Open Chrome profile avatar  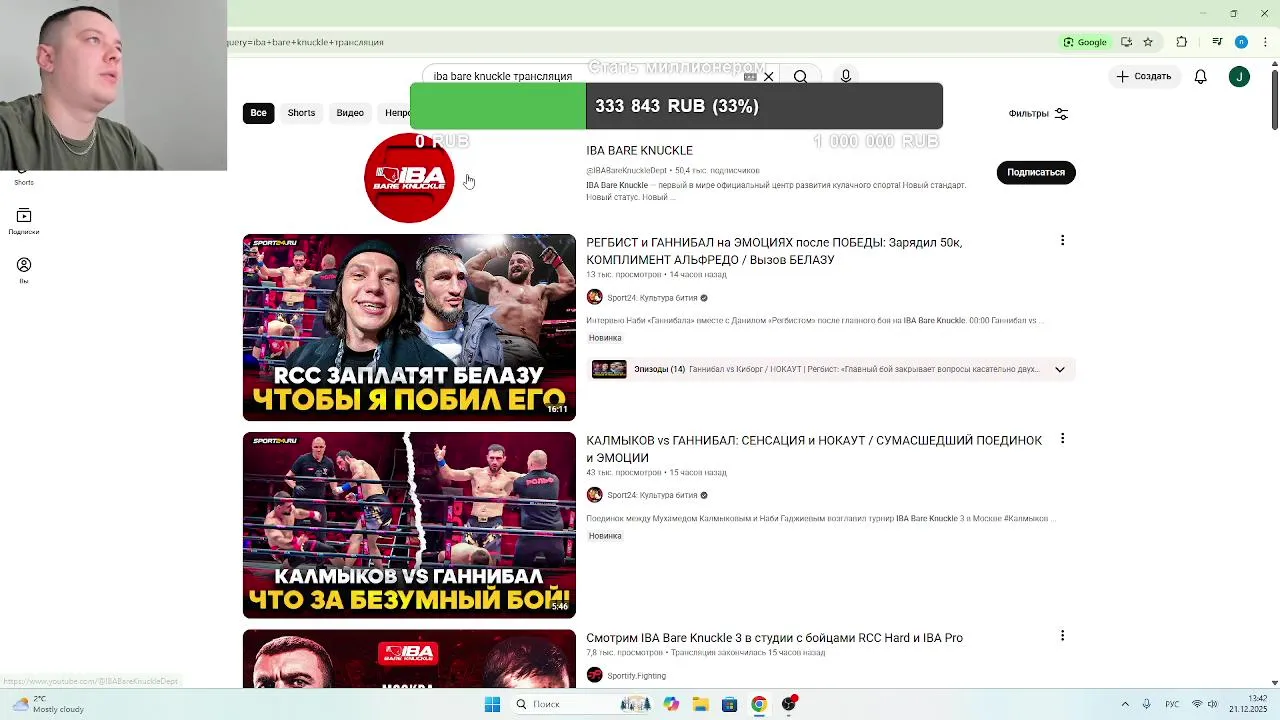click(1241, 42)
